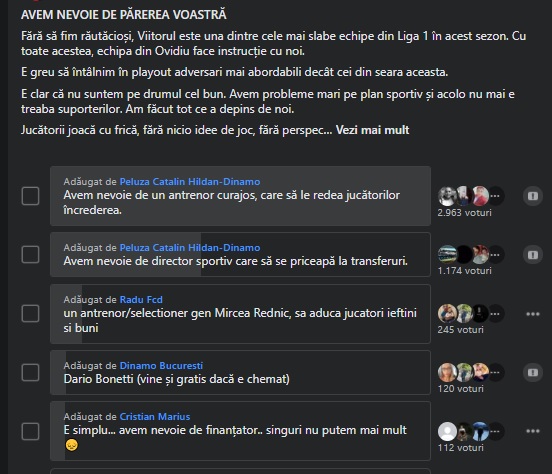Show more voters on the 245 voturi option

pyautogui.click(x=495, y=313)
